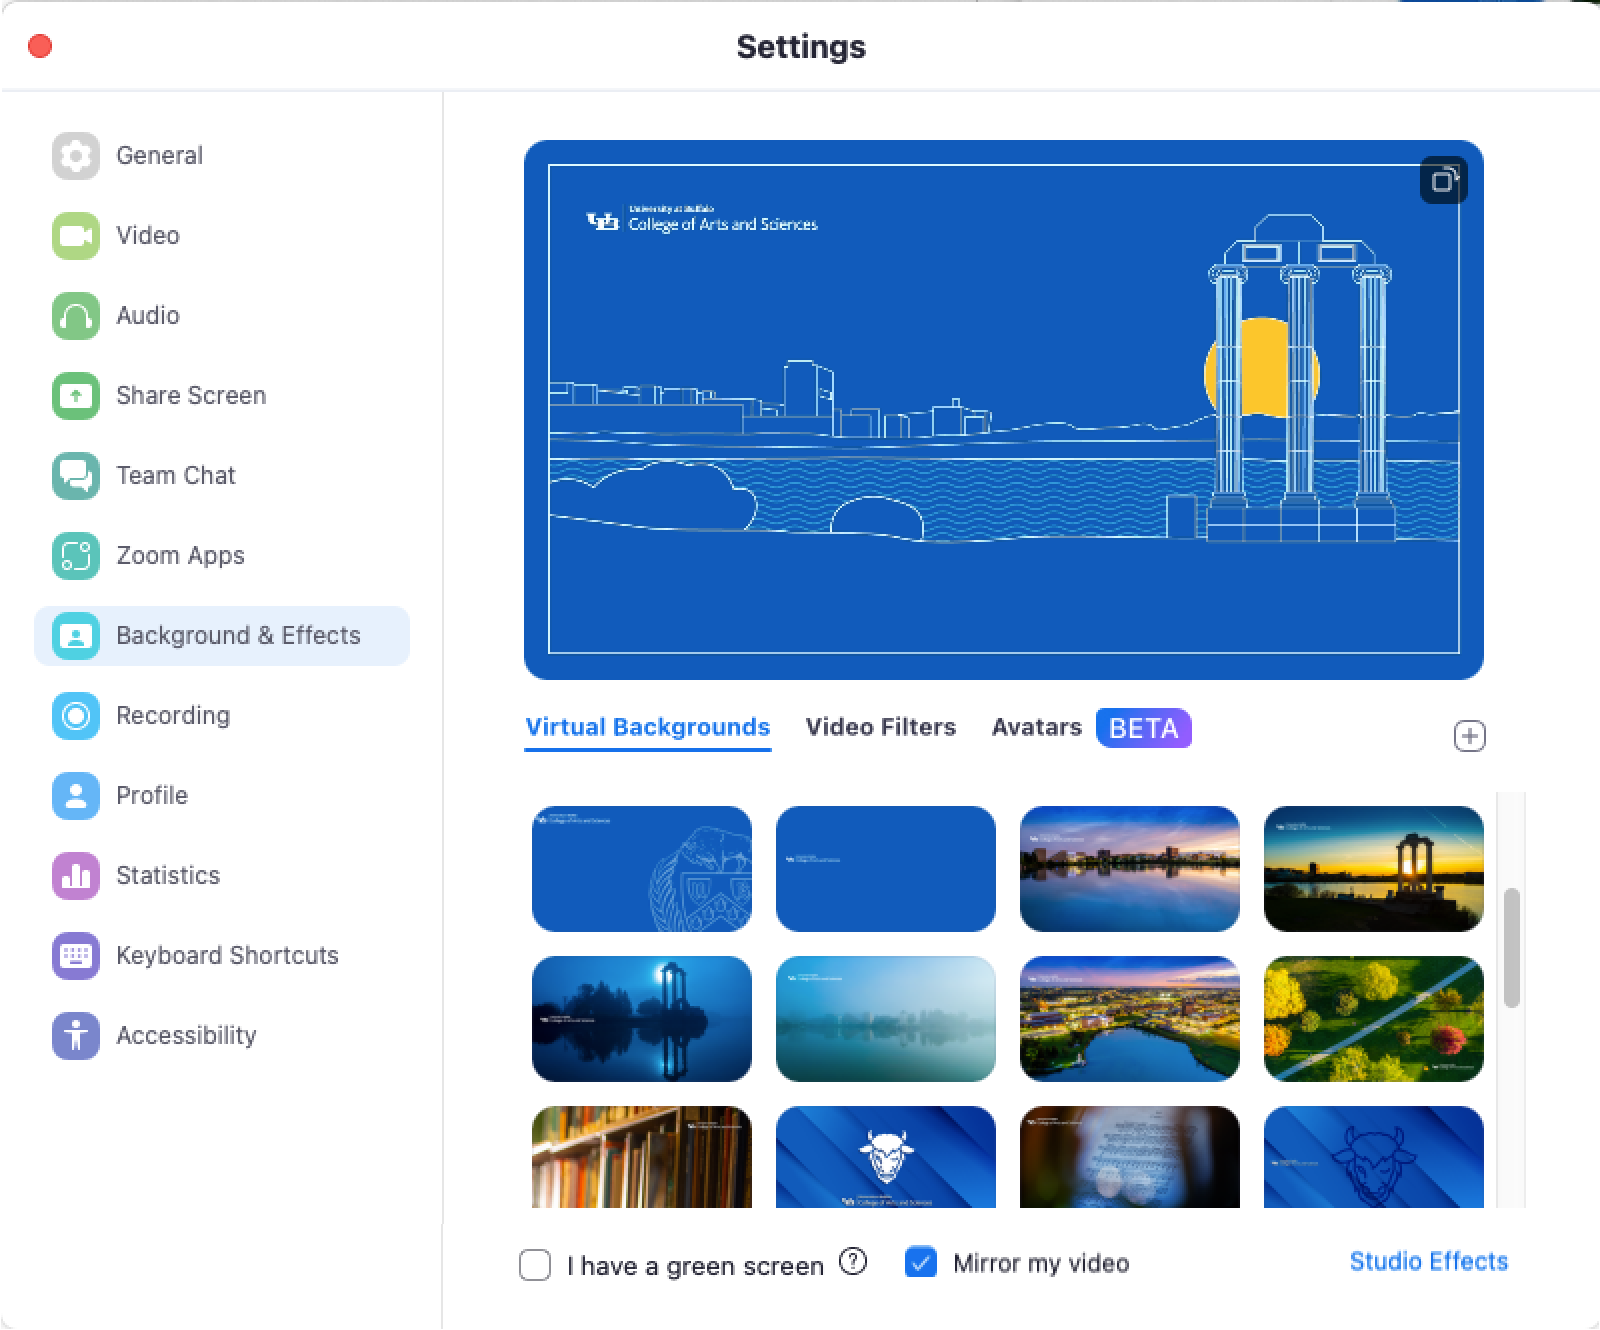Screen dimensions: 1600x1330
Task: Open Audio settings headphones icon
Action: pos(76,316)
